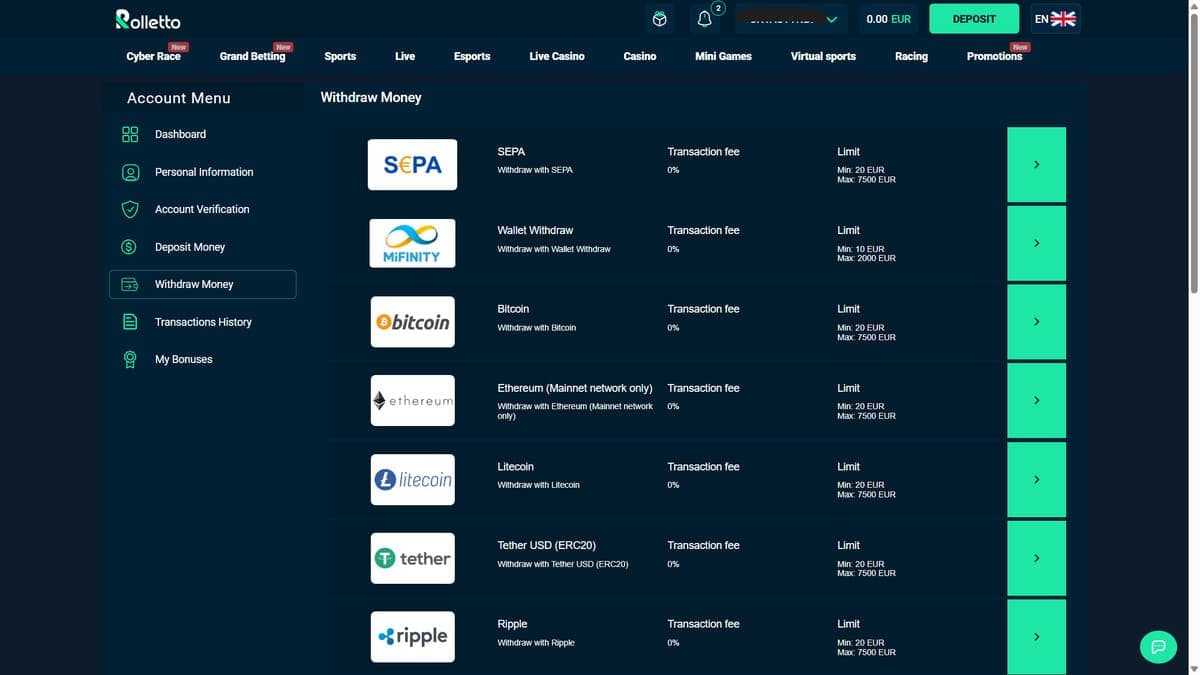Click the 'Wallet Withdraw' method title

click(x=535, y=230)
